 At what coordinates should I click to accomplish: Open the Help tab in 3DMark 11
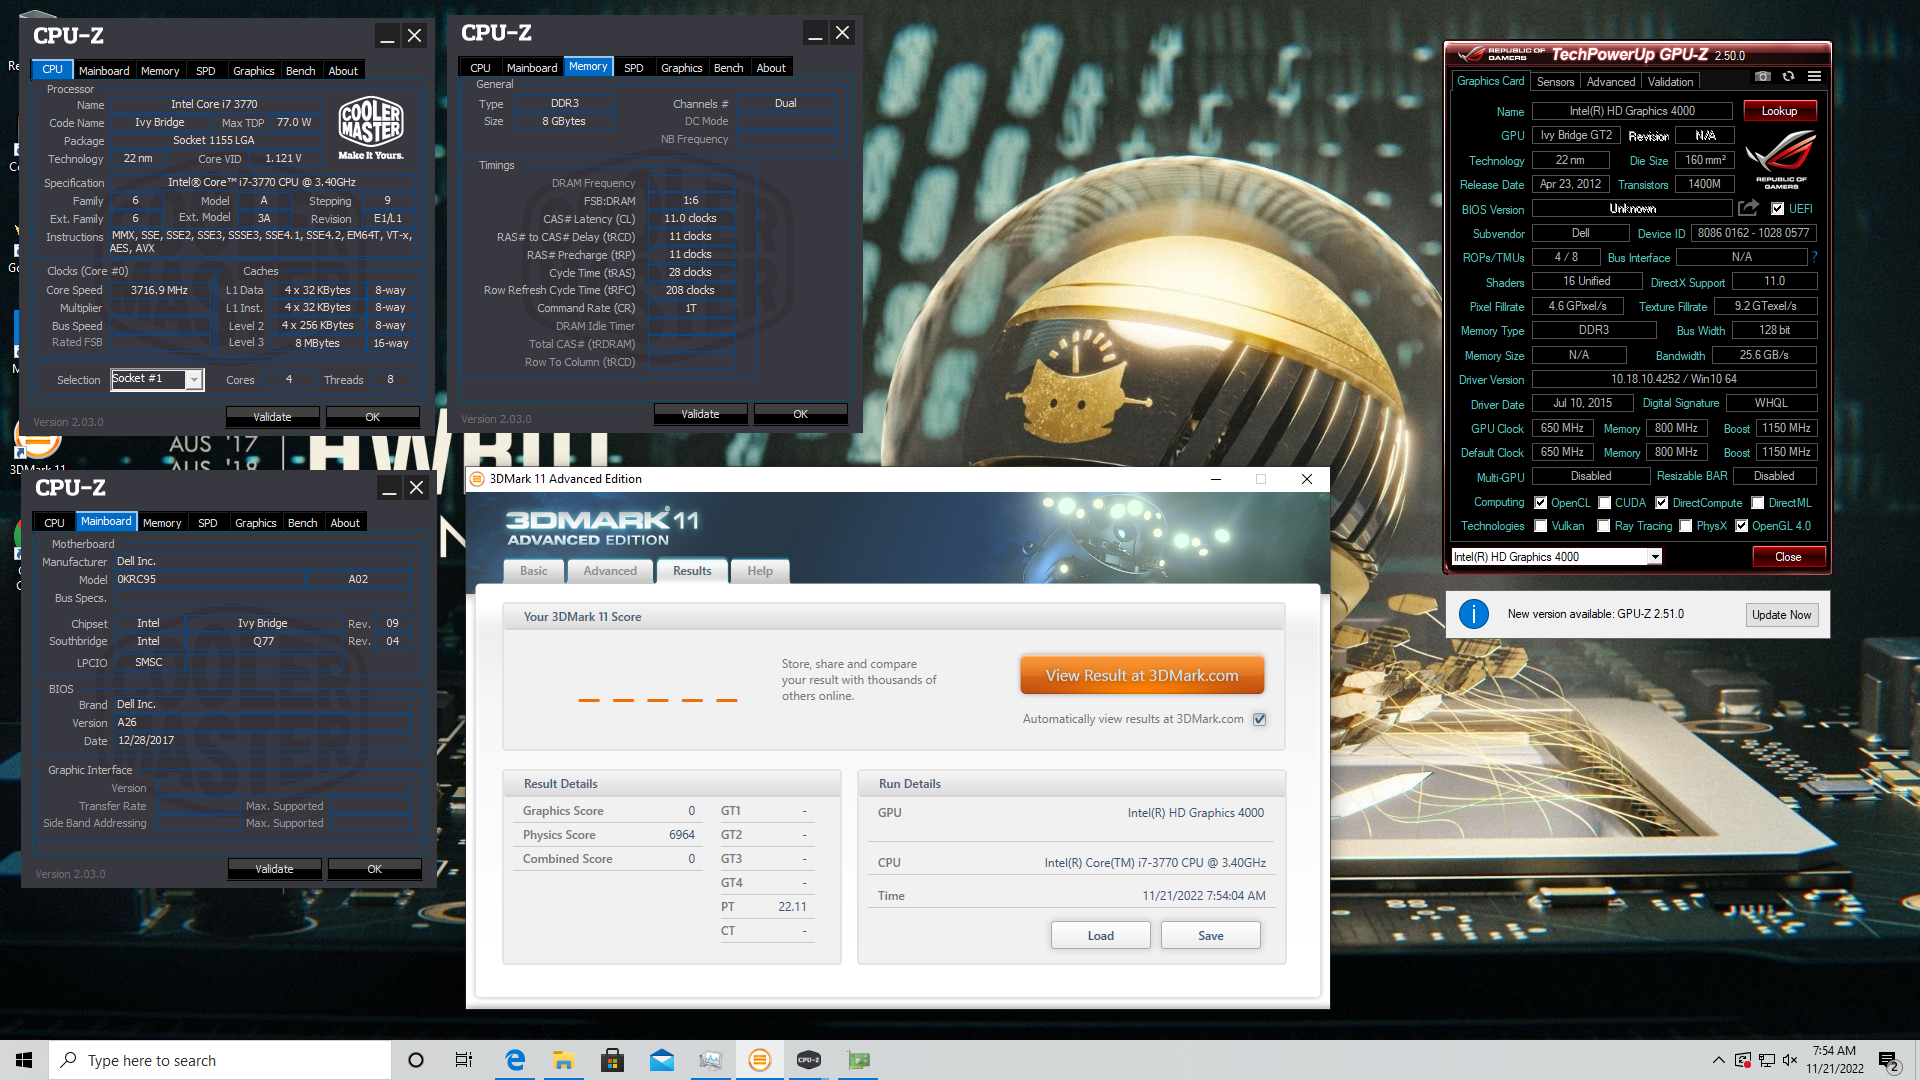pyautogui.click(x=760, y=571)
